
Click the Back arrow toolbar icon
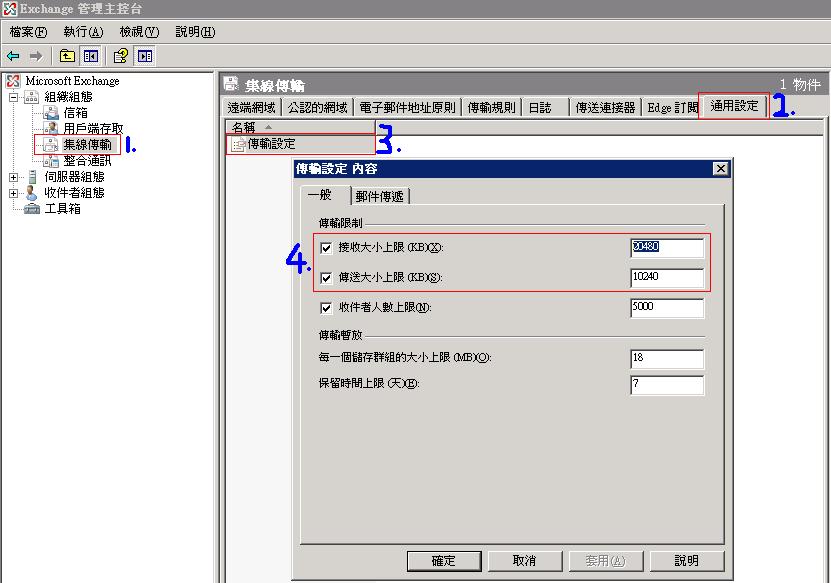[13, 56]
